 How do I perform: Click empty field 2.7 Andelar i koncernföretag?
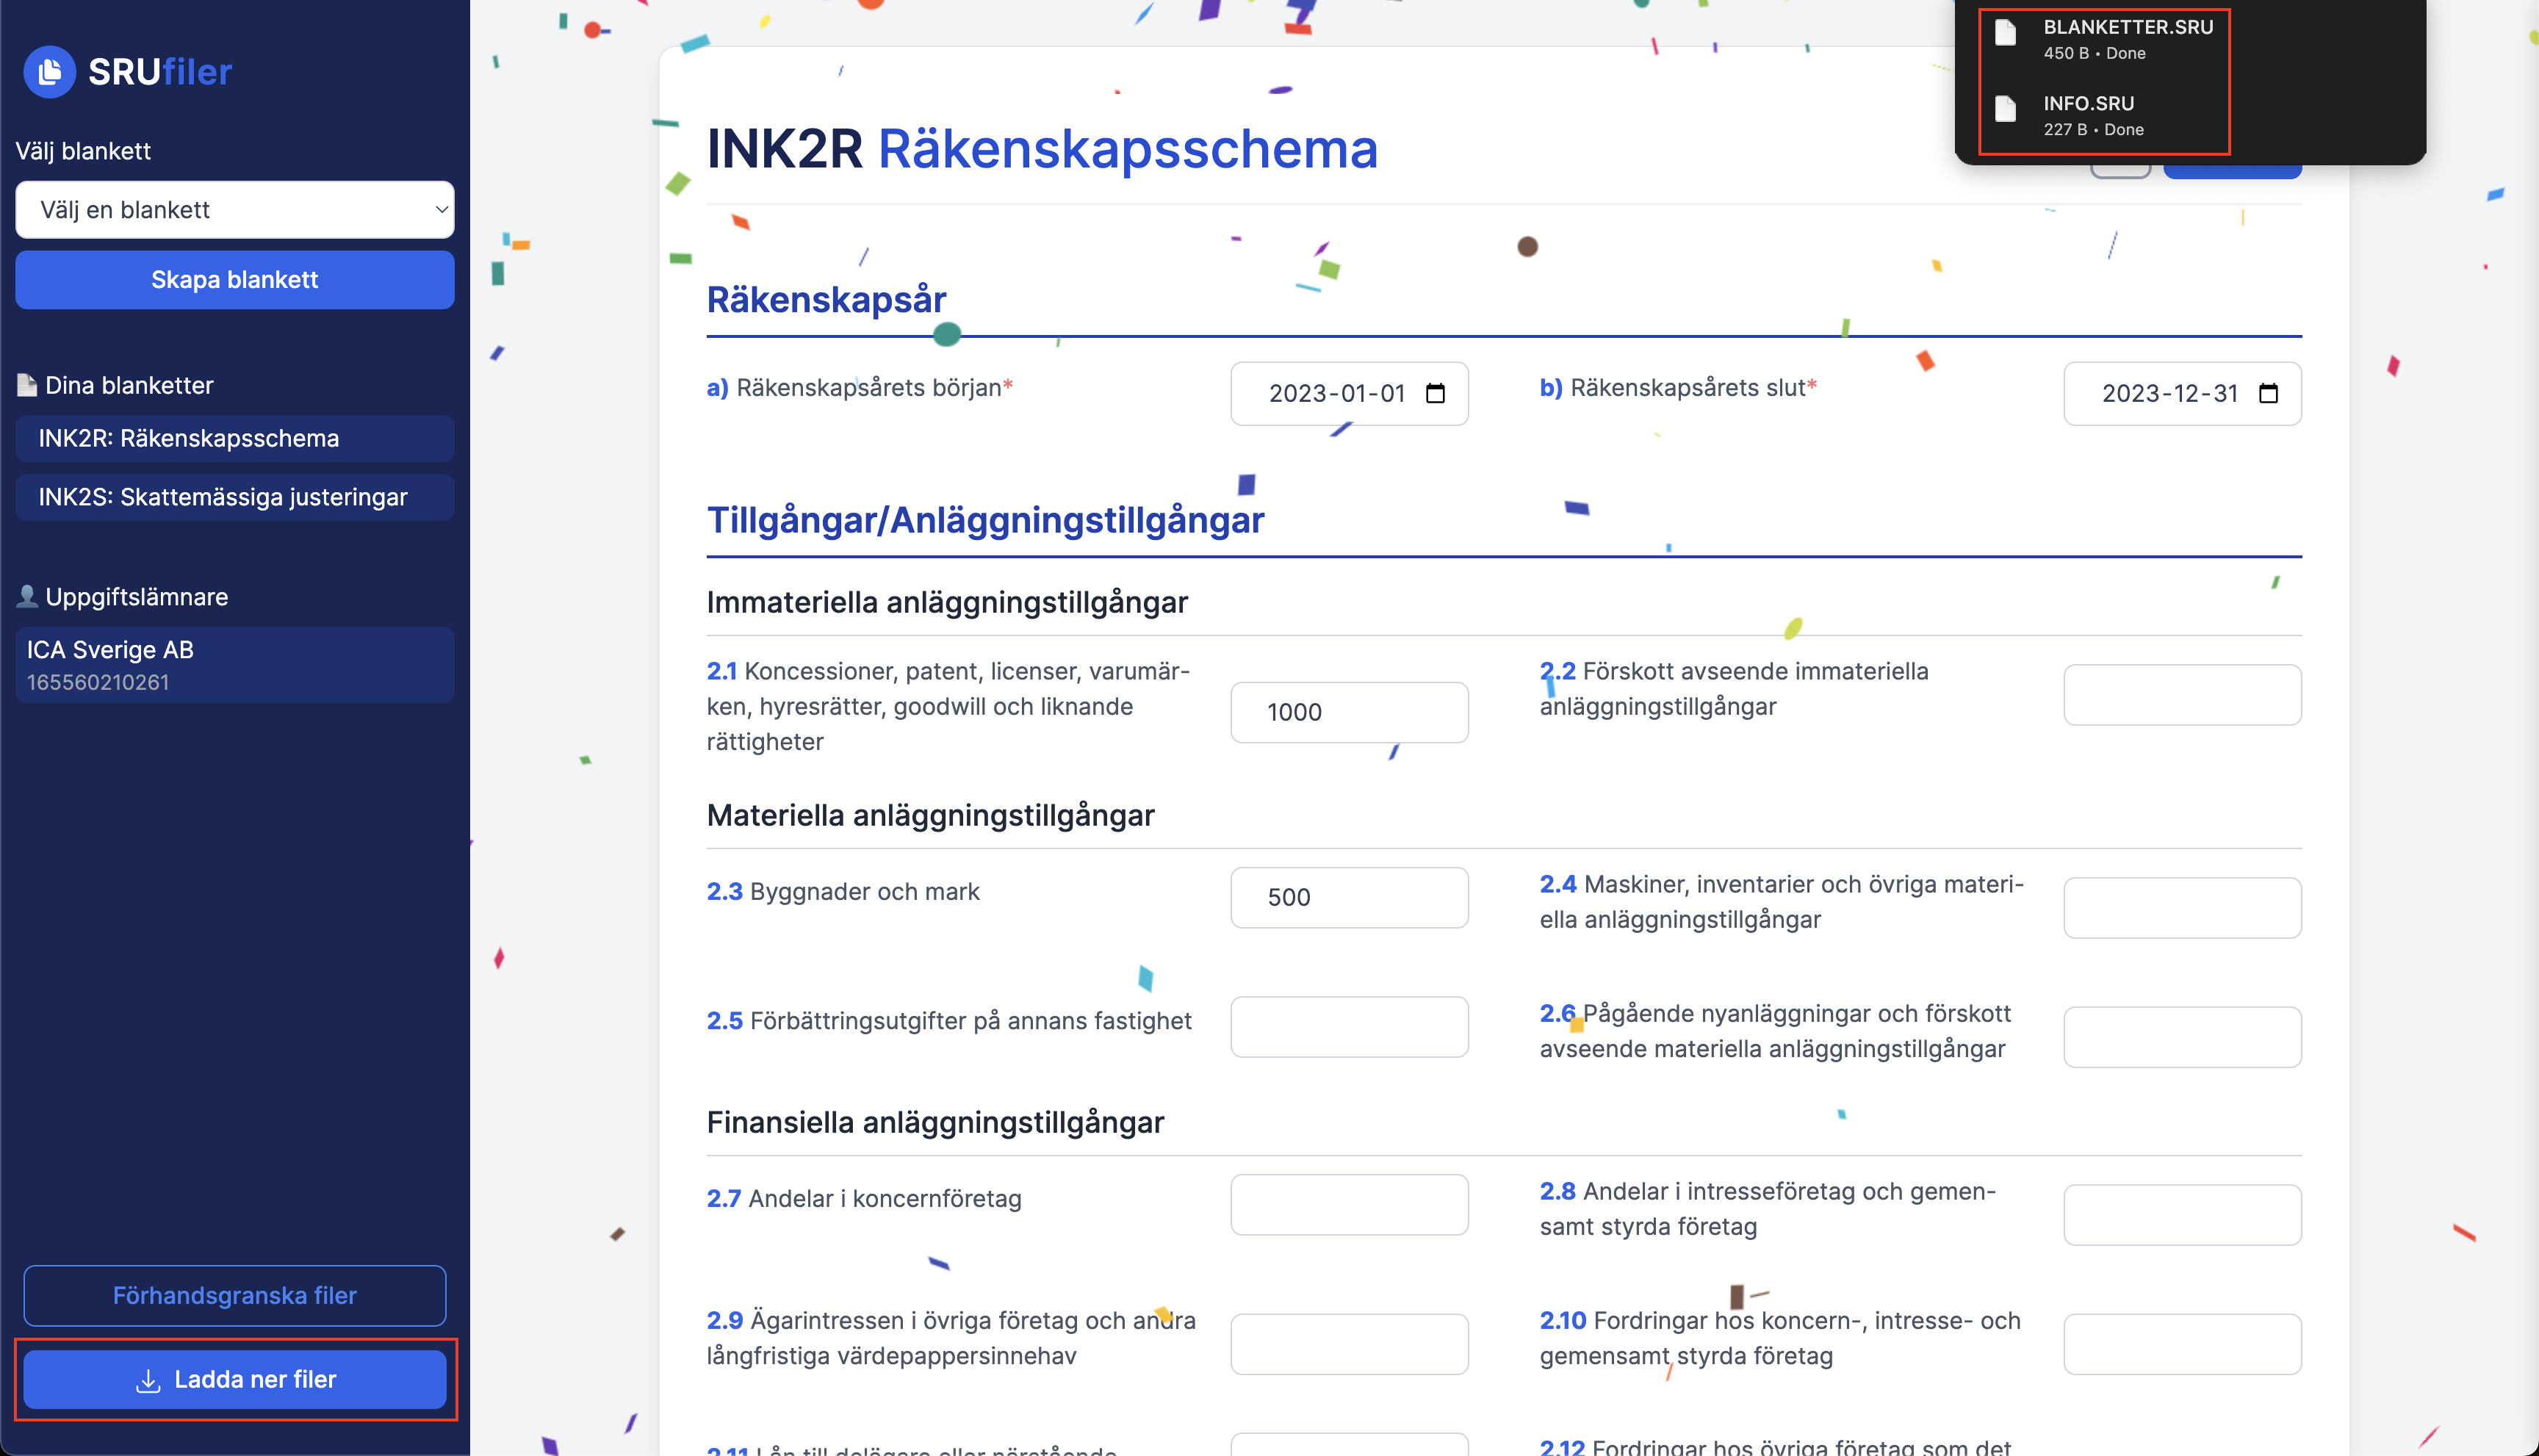1349,1205
